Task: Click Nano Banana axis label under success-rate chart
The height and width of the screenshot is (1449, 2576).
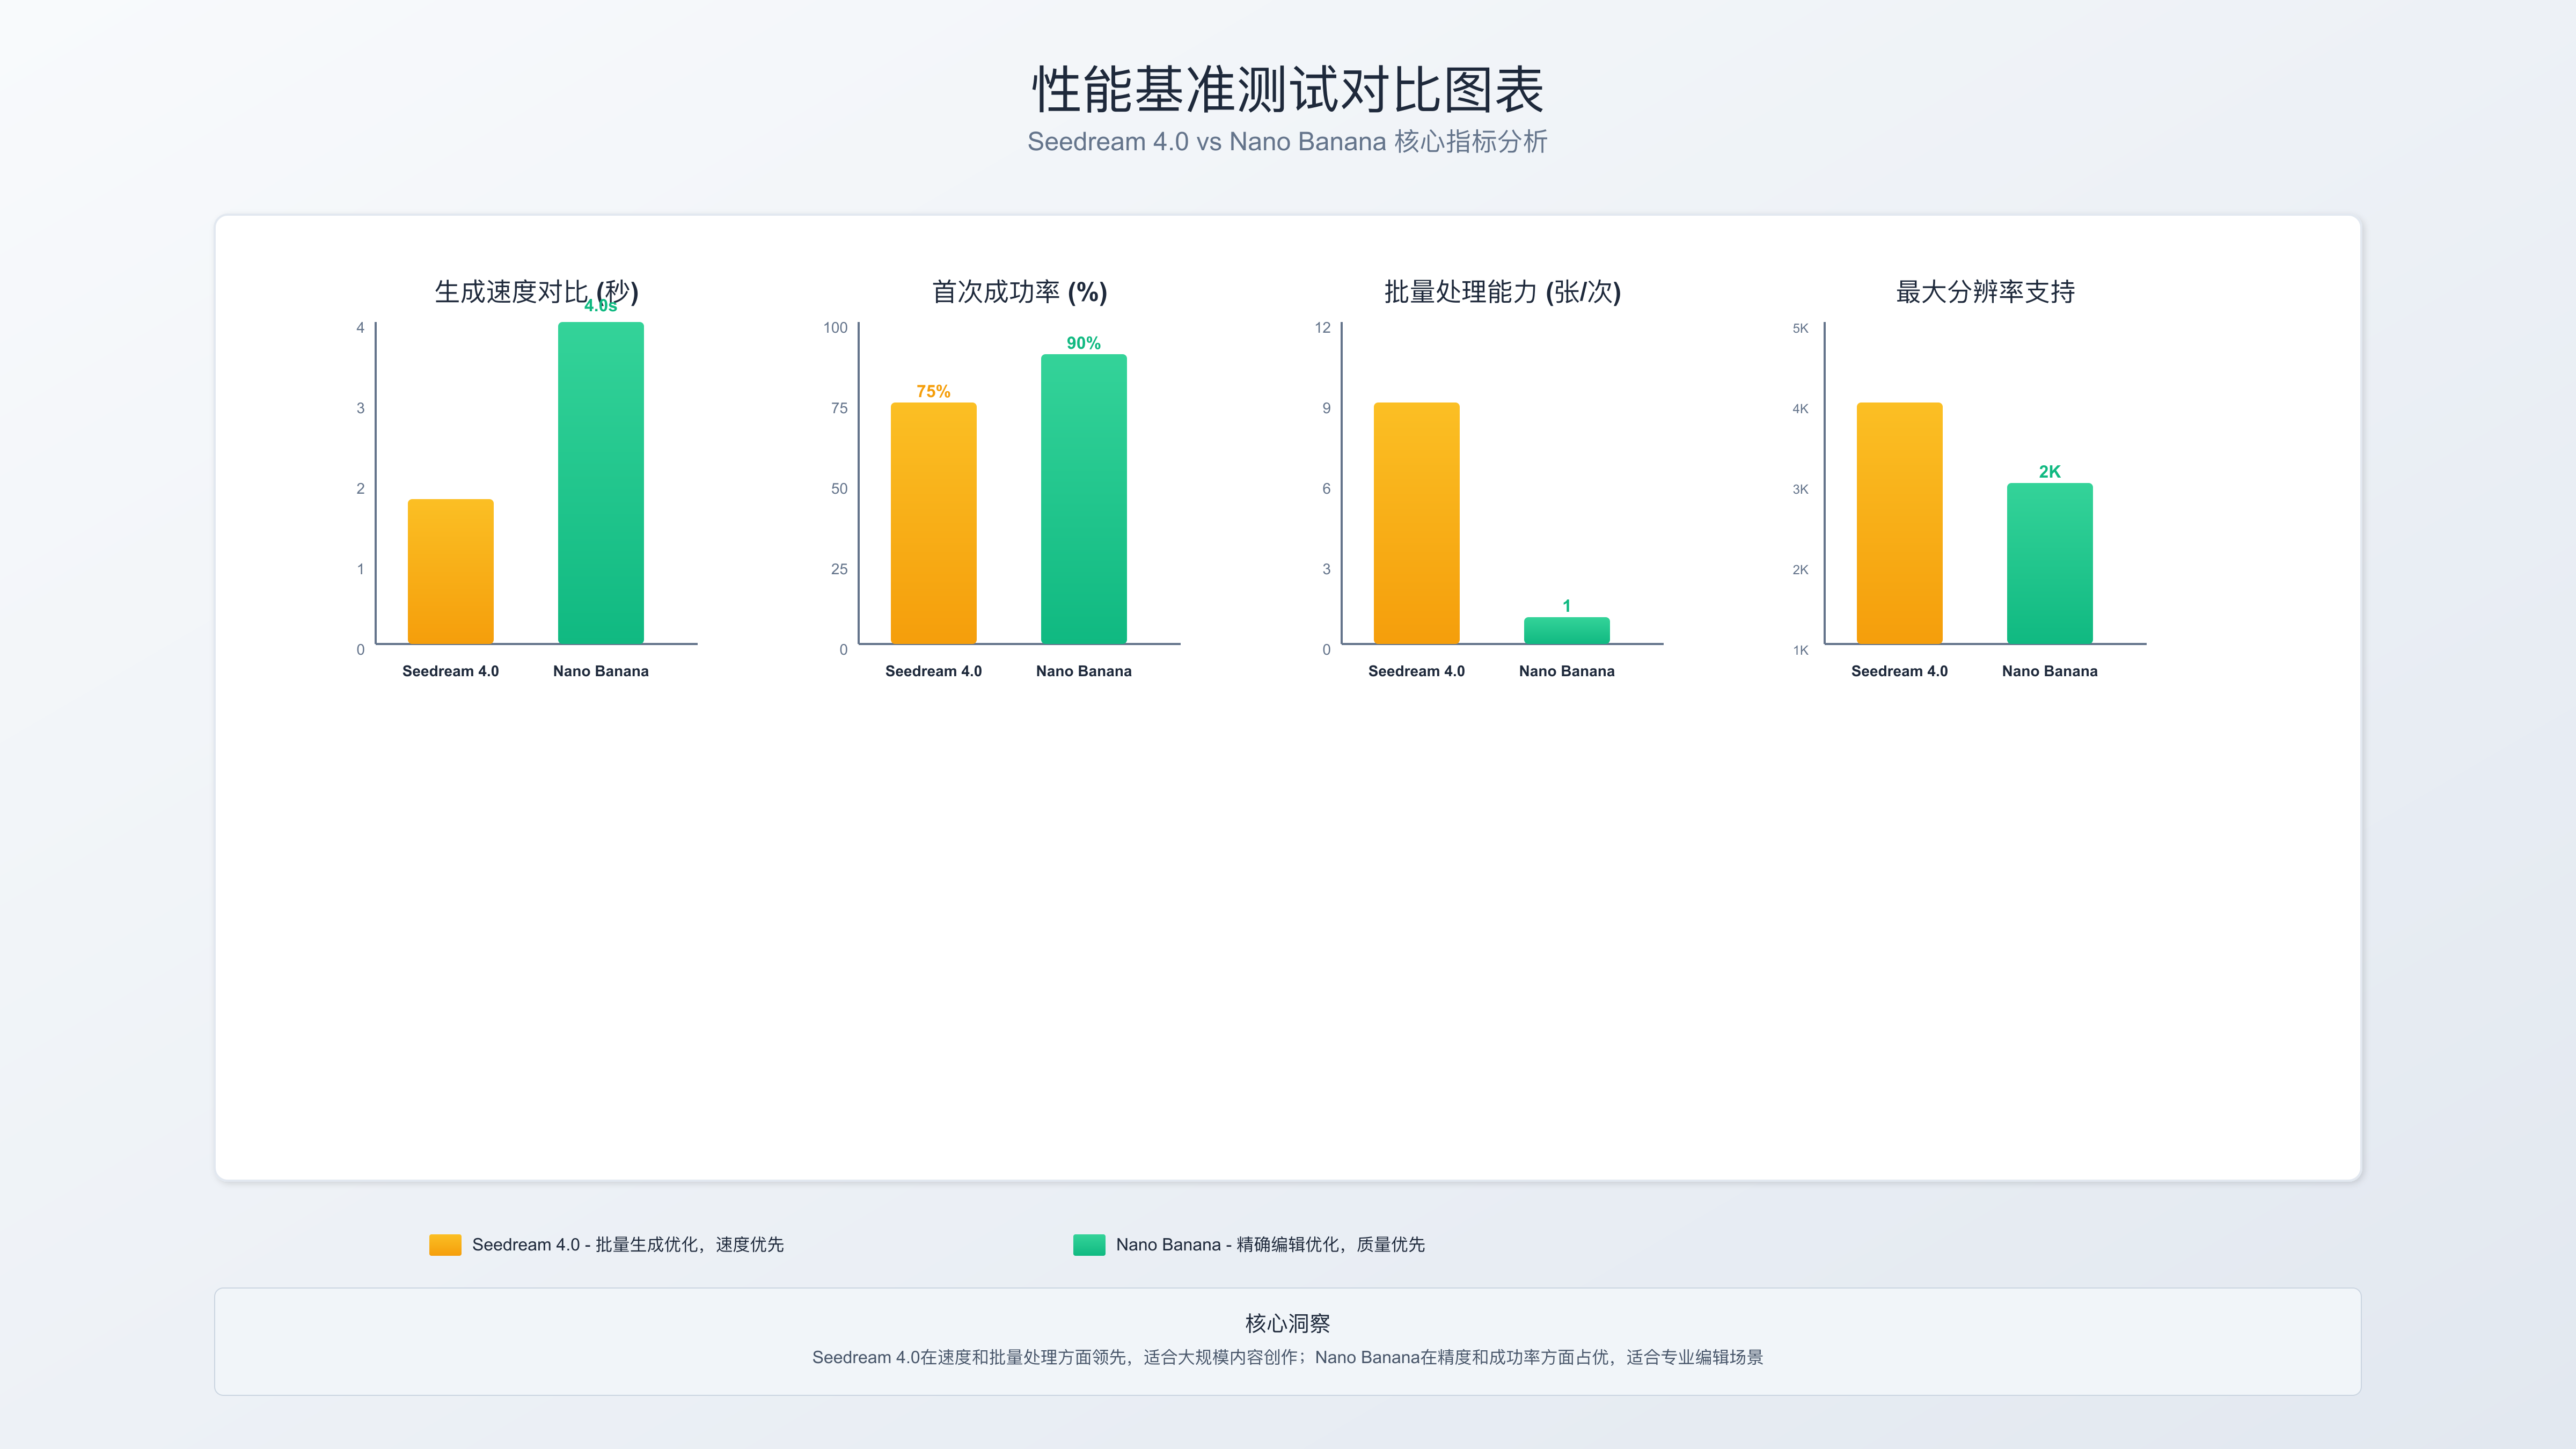Action: (x=1084, y=671)
